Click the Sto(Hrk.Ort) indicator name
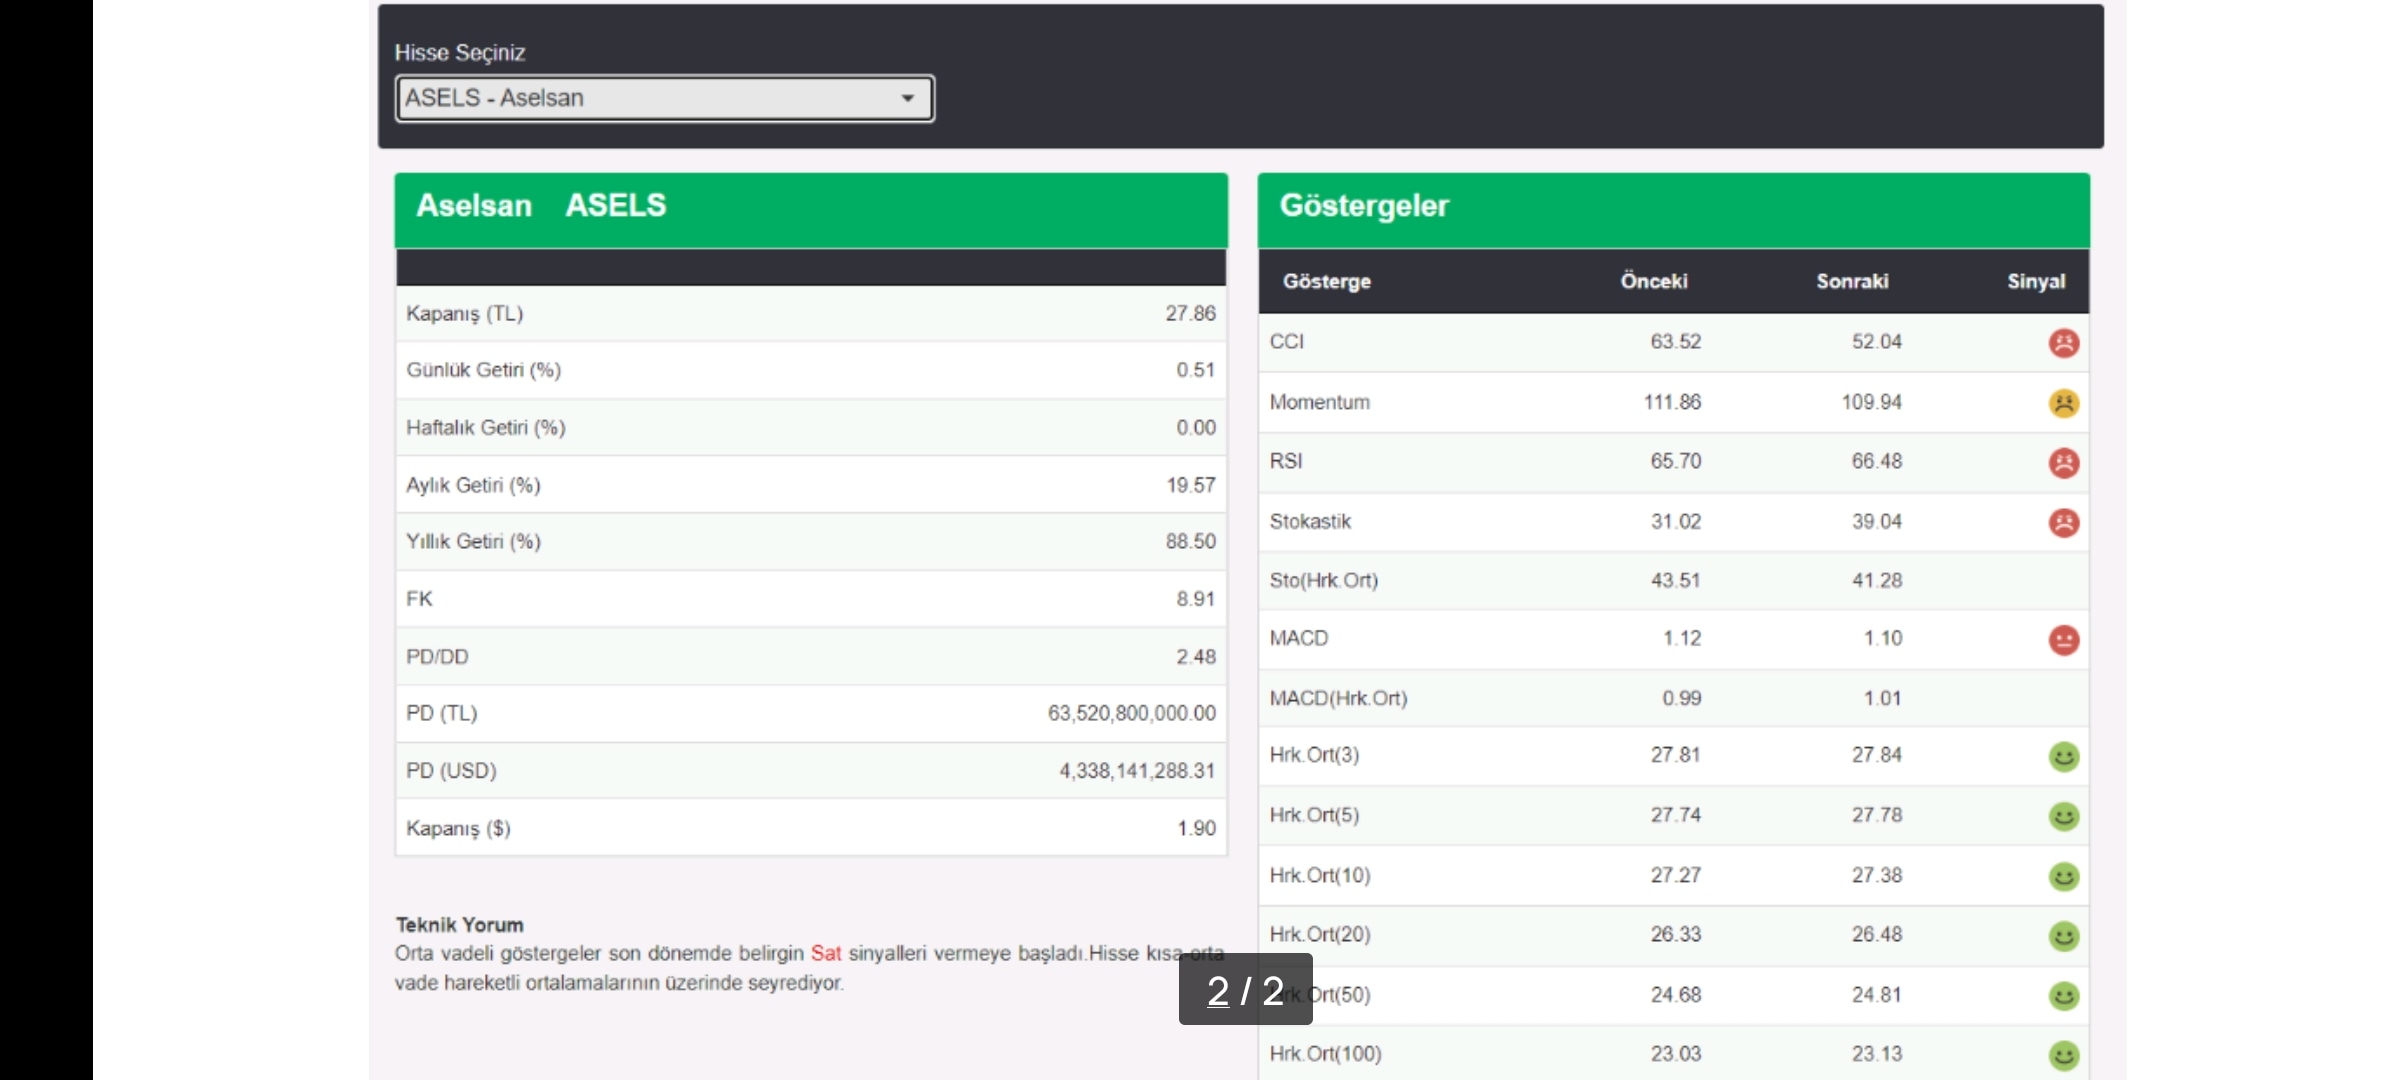The image size is (2400, 1080). coord(1324,581)
